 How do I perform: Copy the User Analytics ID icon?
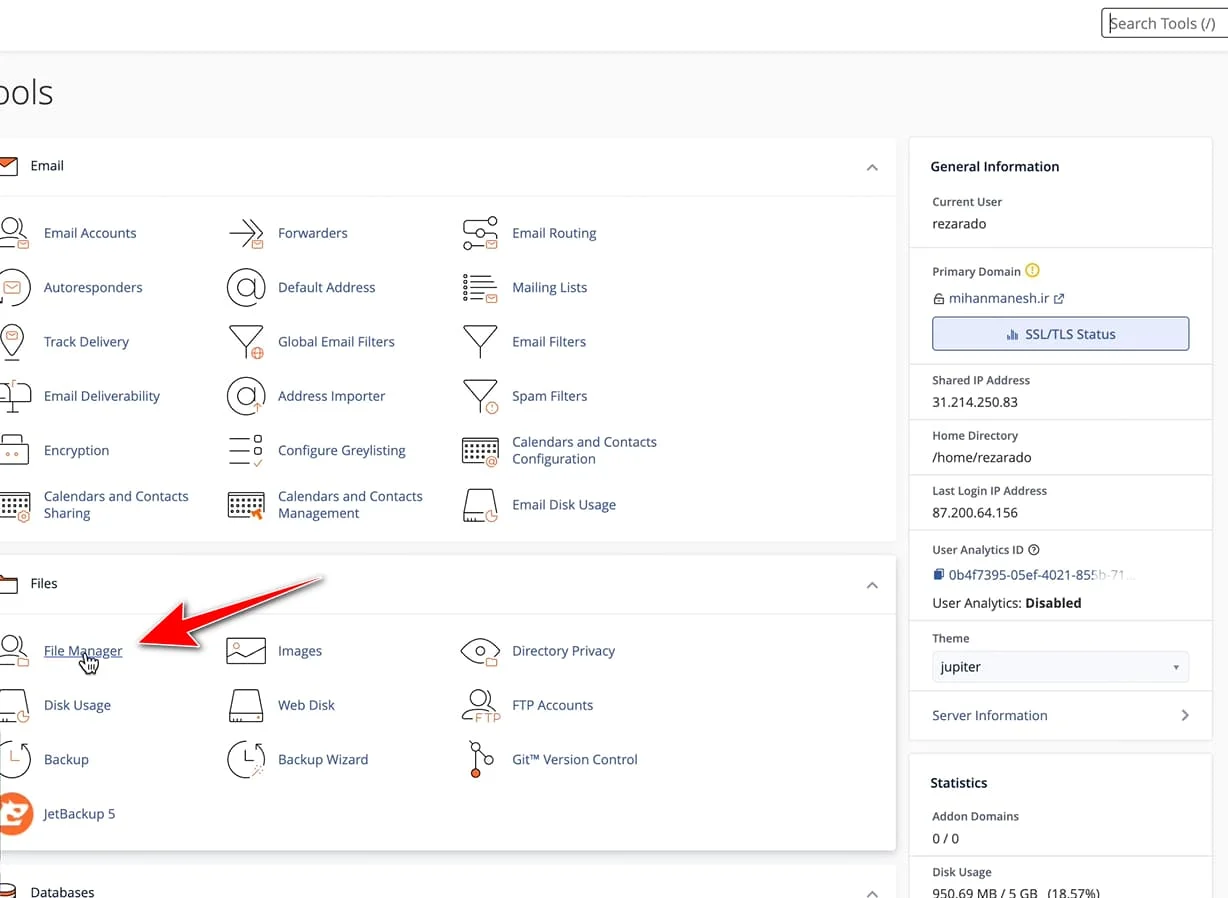938,575
